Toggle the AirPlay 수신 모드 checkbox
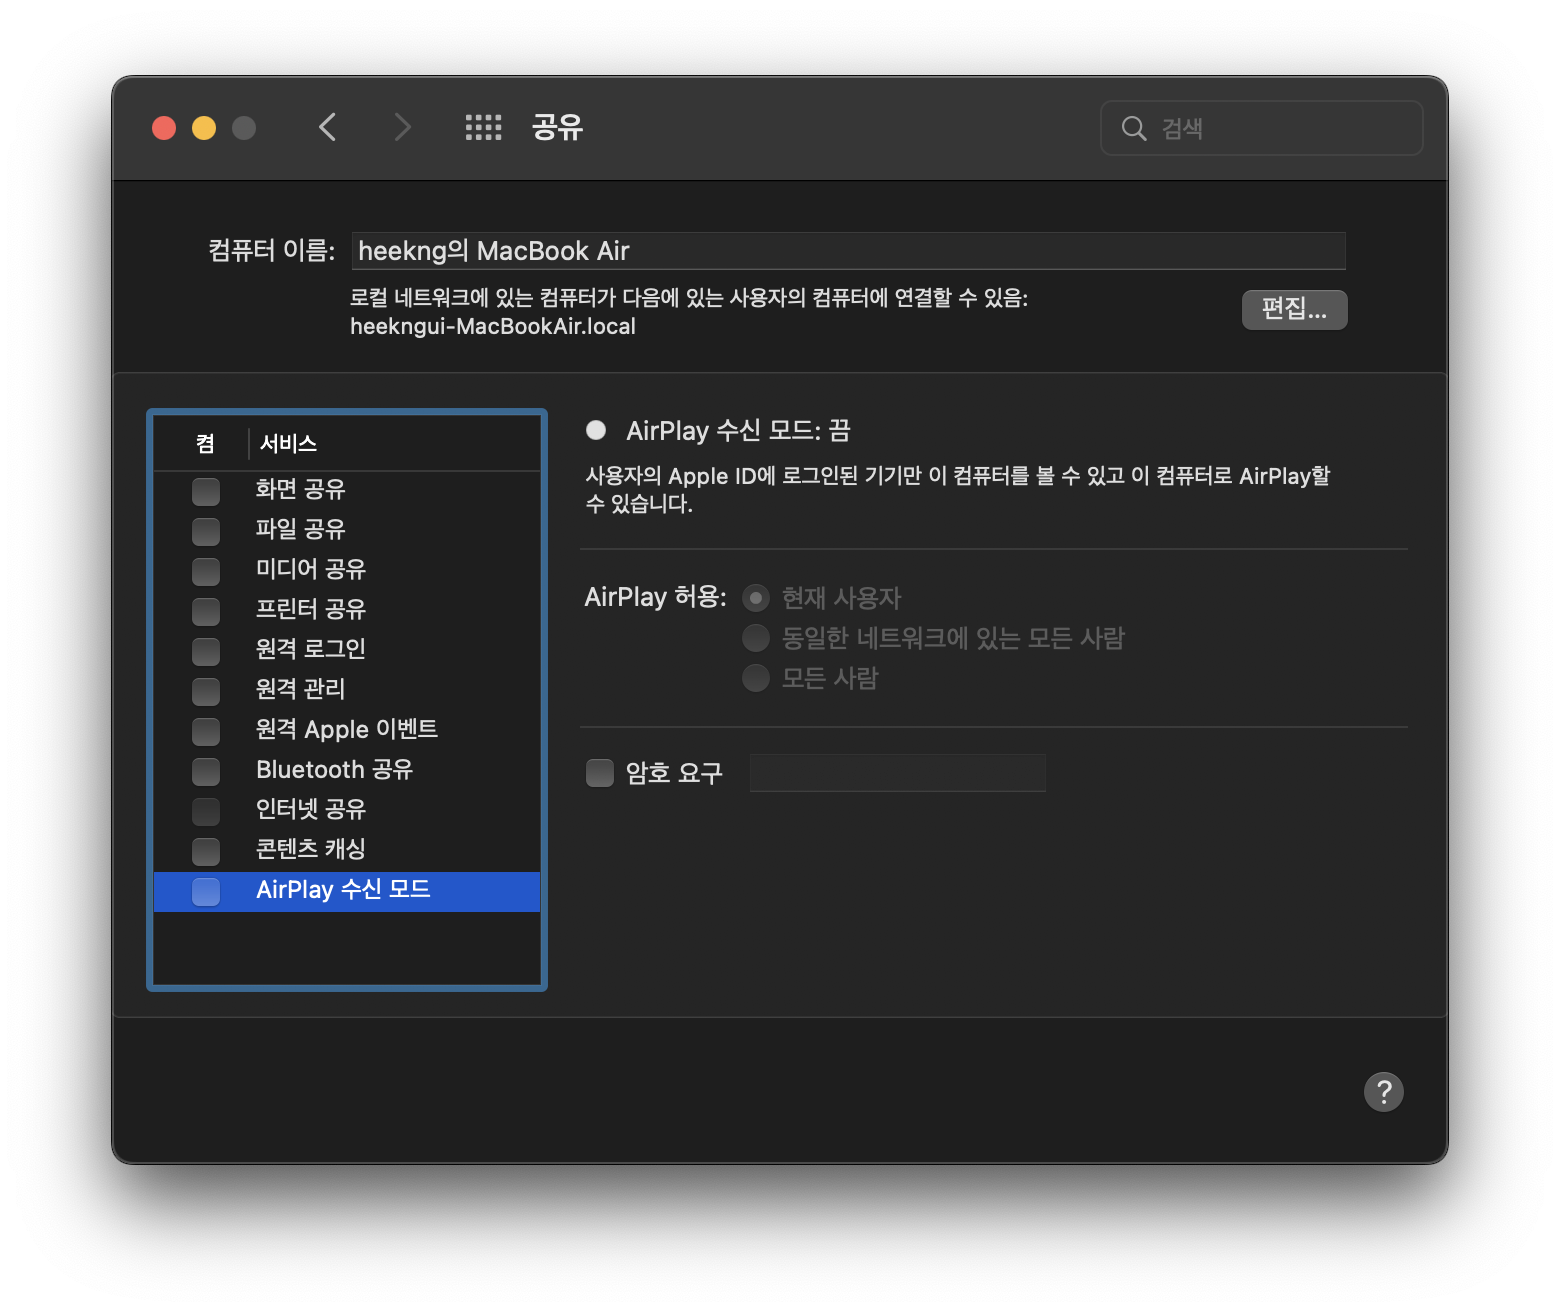This screenshot has height=1312, width=1560. coord(206,891)
